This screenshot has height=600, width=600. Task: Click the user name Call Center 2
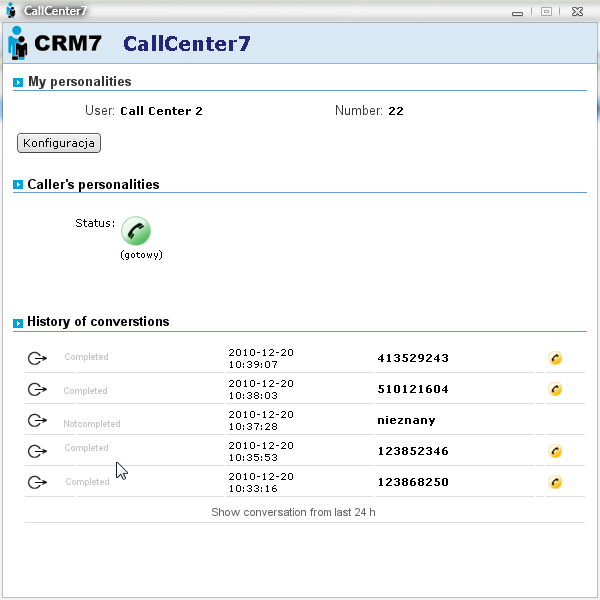[x=161, y=111]
